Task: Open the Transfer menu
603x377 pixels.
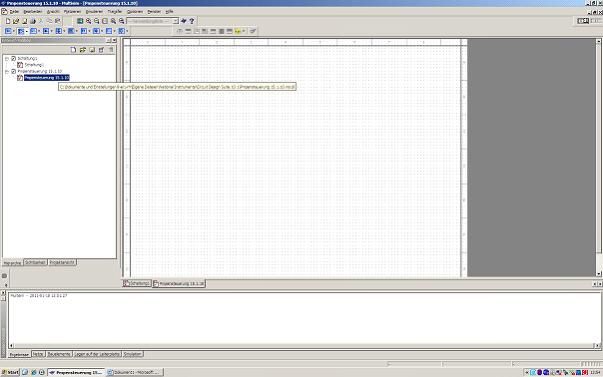Action: click(115, 12)
